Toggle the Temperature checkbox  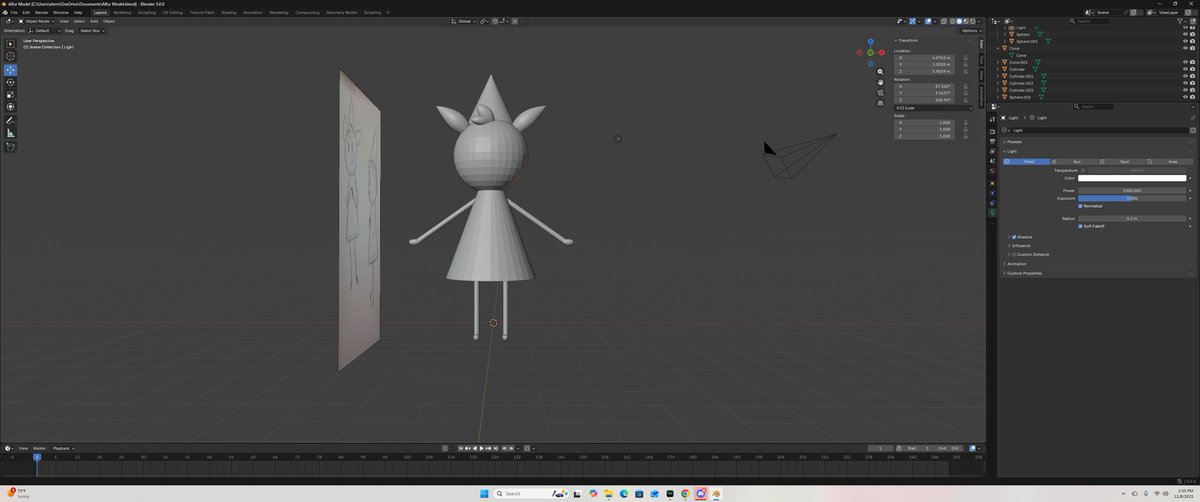tap(1081, 170)
